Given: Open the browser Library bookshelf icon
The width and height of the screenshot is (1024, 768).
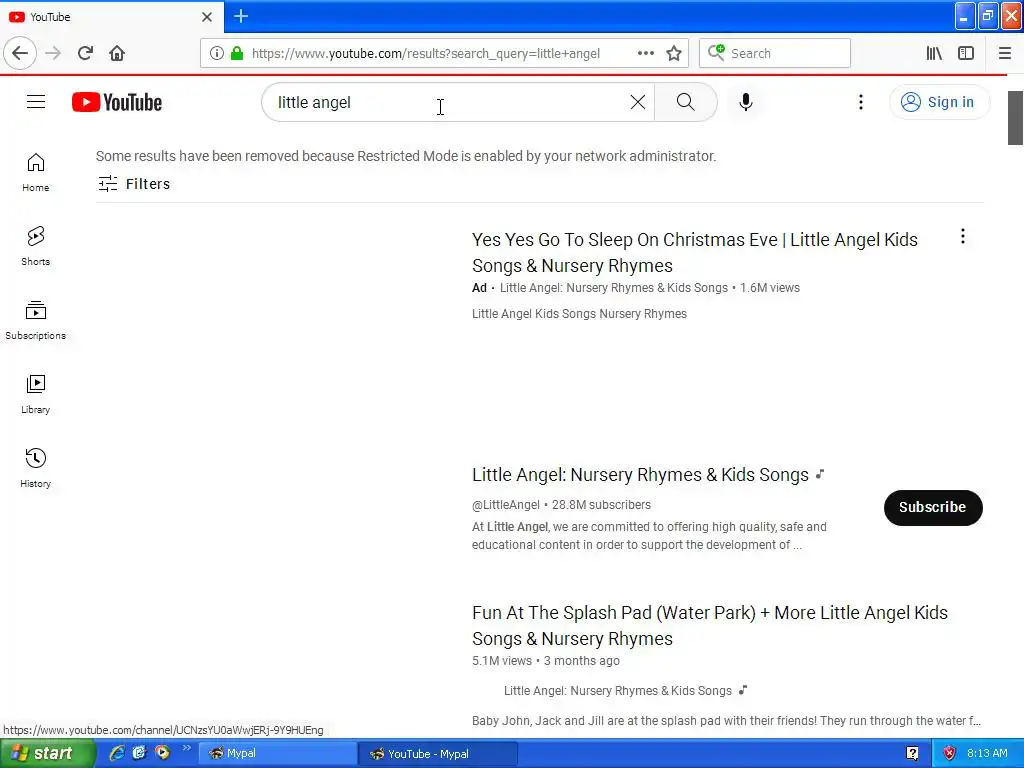Looking at the screenshot, I should [934, 53].
